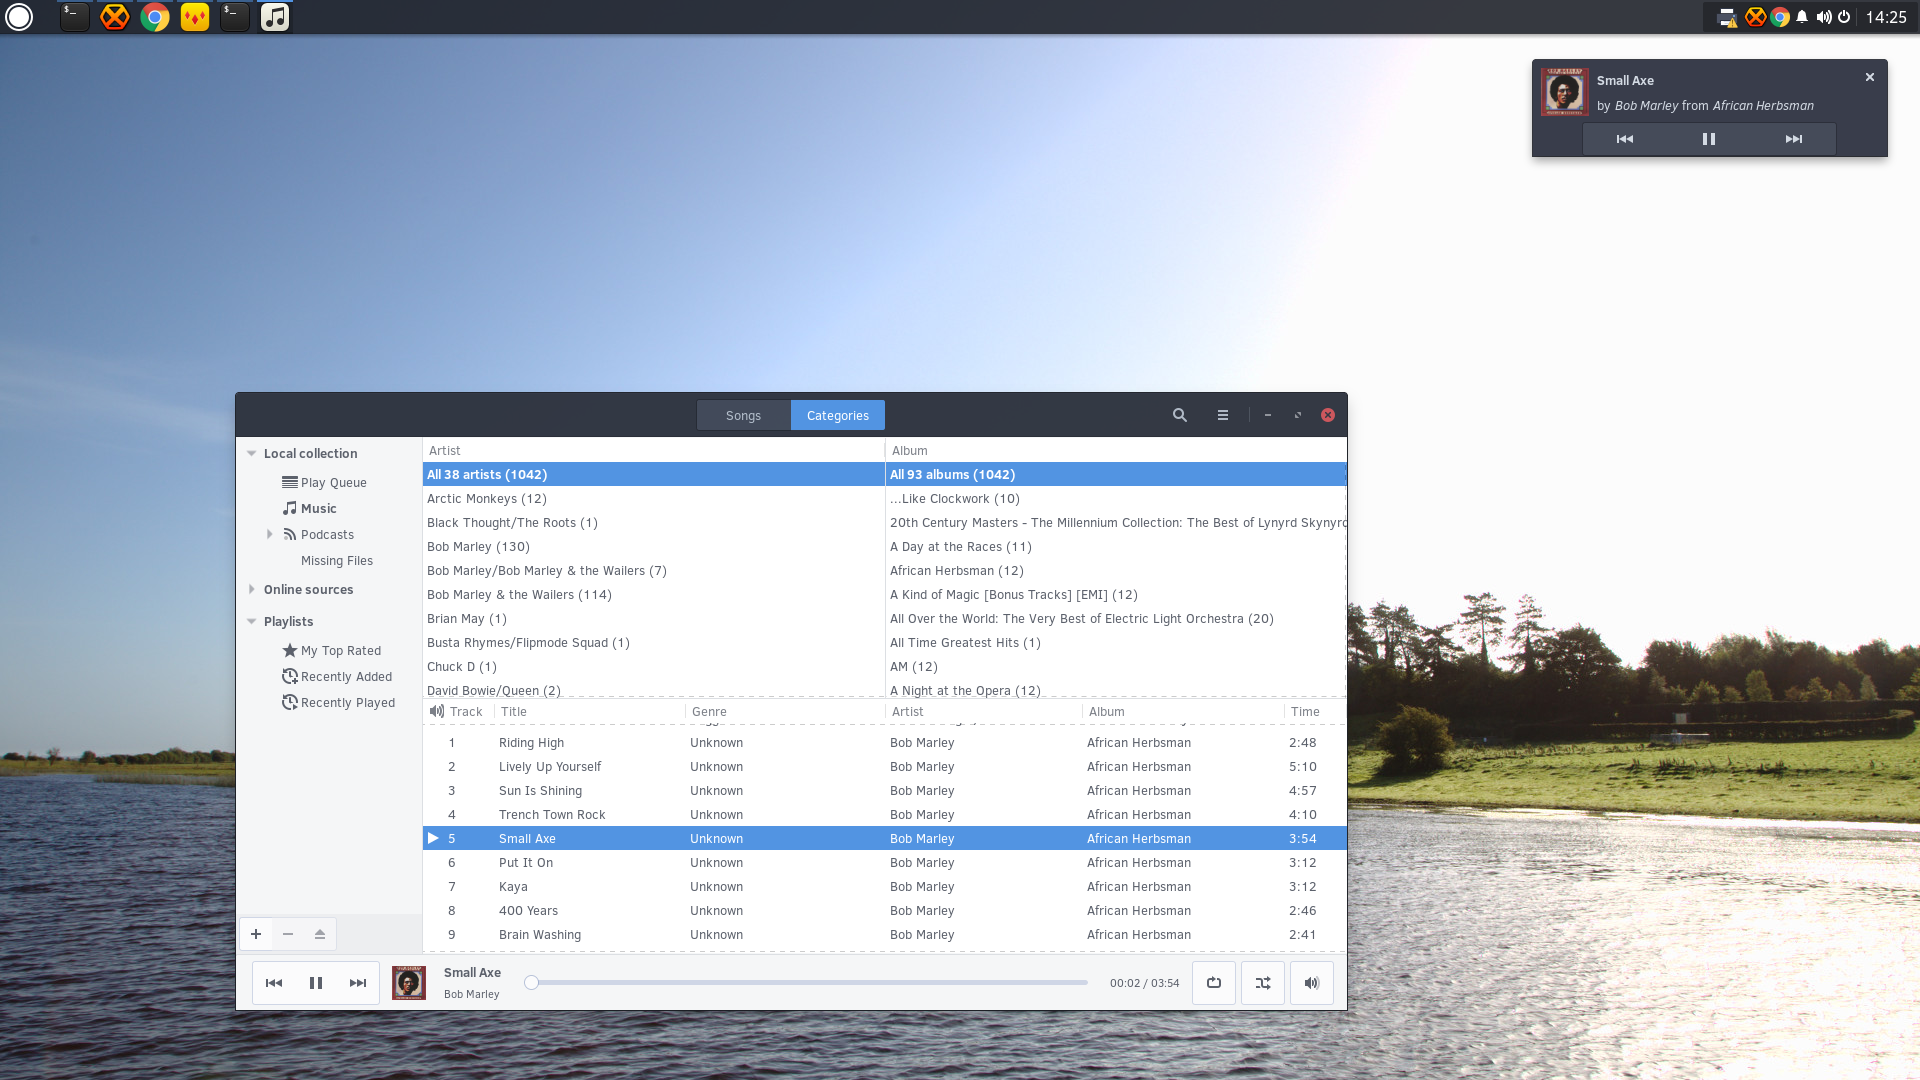Open the system tray volume icon
The image size is (1920, 1080).
pyautogui.click(x=1824, y=17)
